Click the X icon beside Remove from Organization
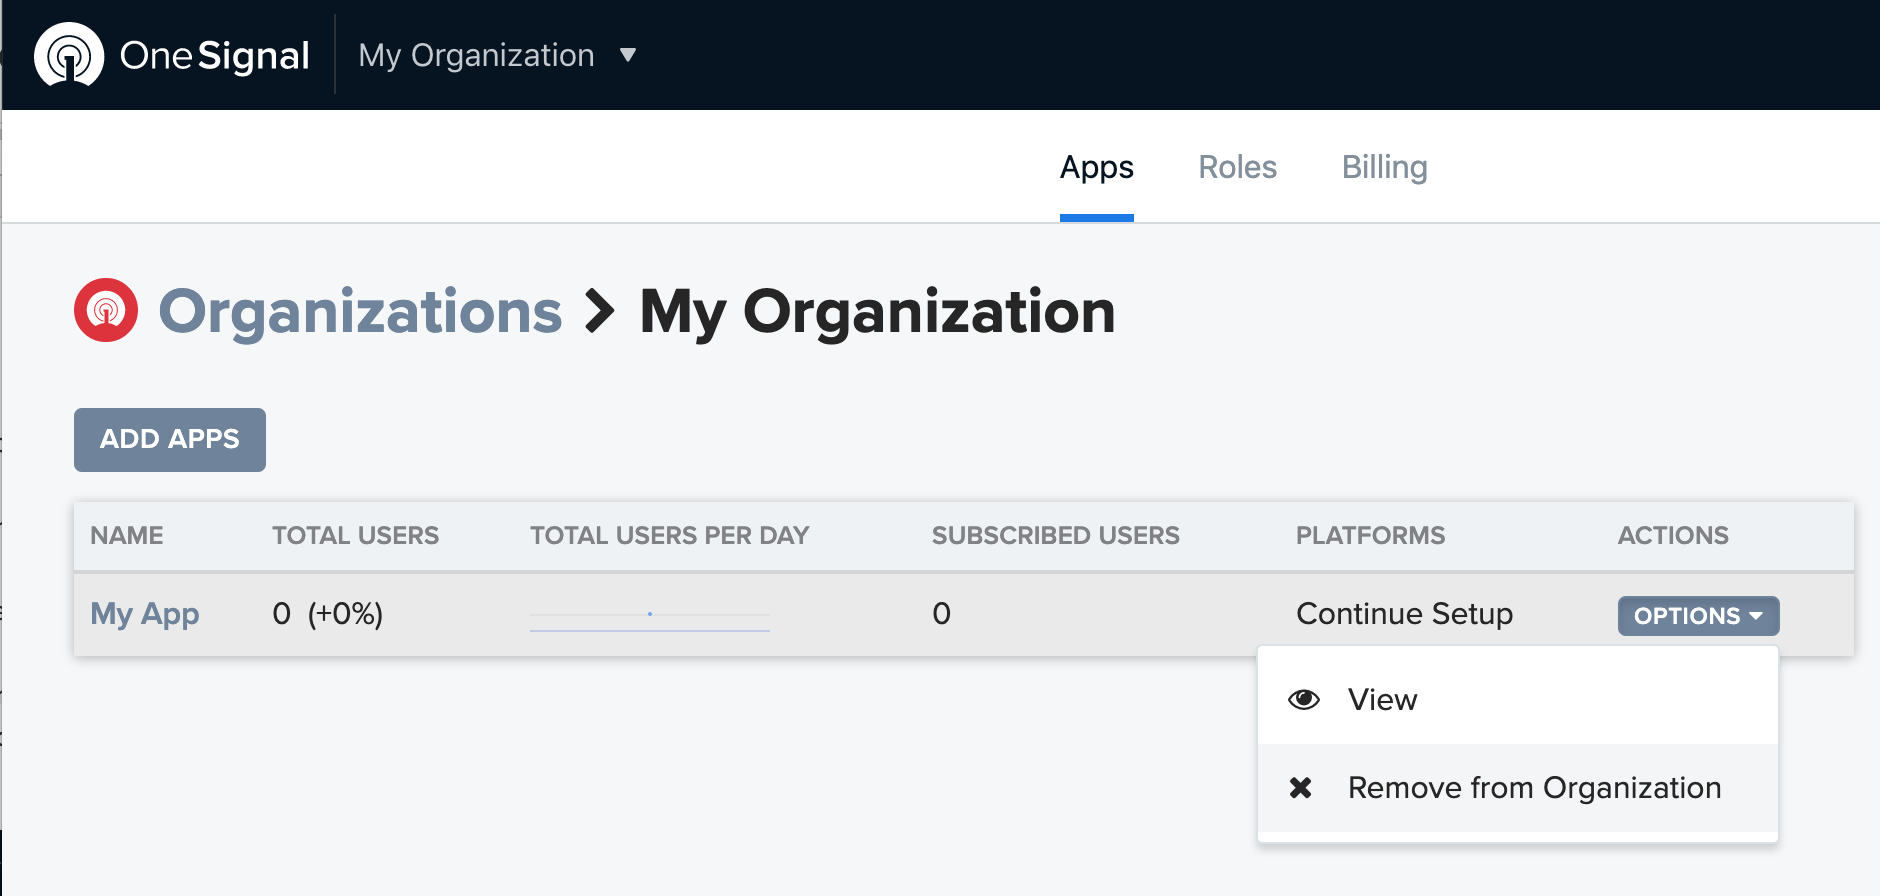This screenshot has height=896, width=1880. (x=1300, y=788)
